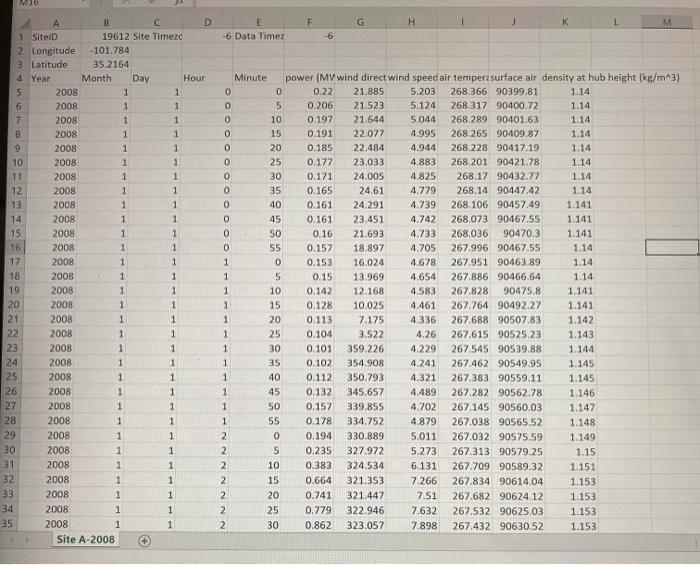Click cell containing SiteID
The width and height of the screenshot is (700, 565).
point(55,37)
